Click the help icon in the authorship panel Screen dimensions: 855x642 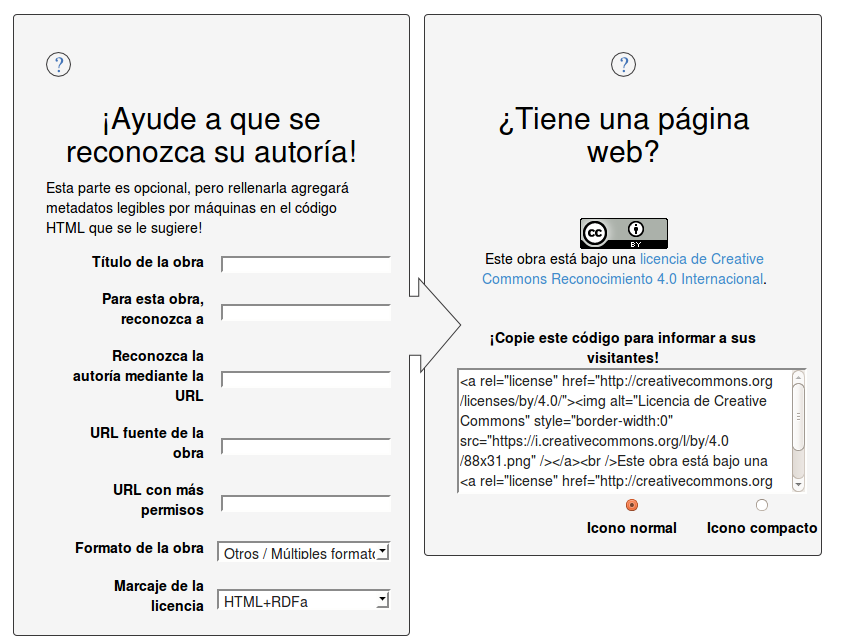click(59, 65)
